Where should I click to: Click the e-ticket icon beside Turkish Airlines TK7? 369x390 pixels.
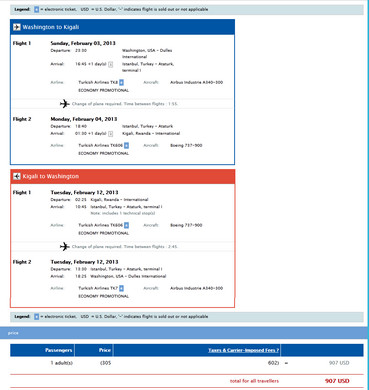coord(122,288)
